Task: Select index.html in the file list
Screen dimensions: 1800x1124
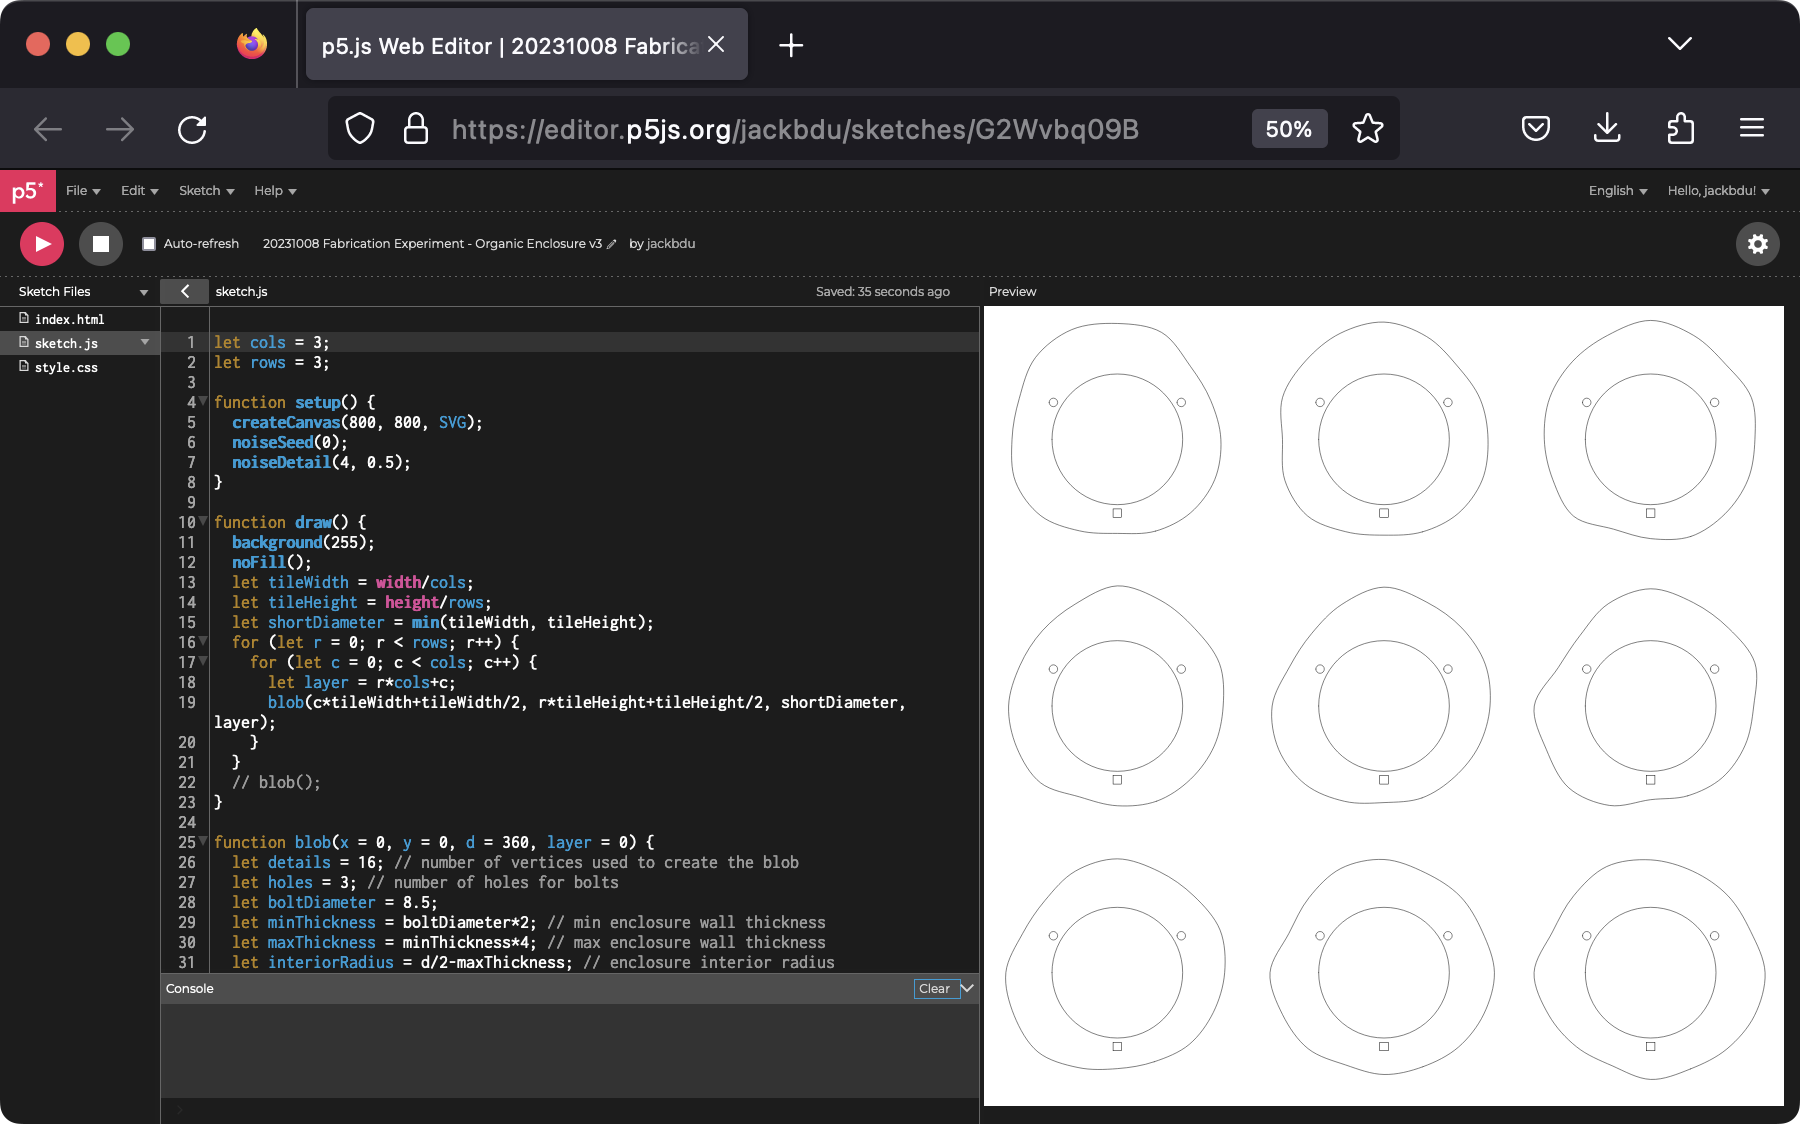Action: click(69, 319)
